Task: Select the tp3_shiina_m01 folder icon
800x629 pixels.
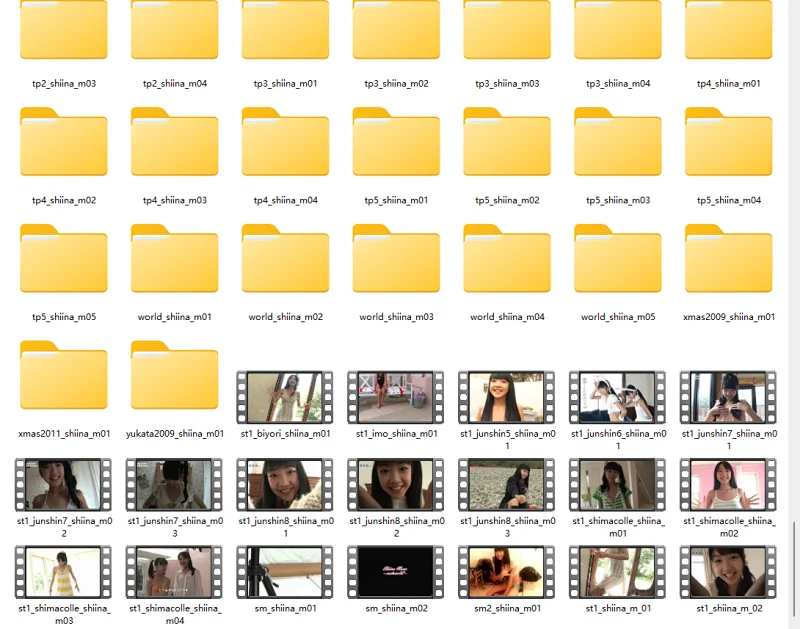Action: 285,30
